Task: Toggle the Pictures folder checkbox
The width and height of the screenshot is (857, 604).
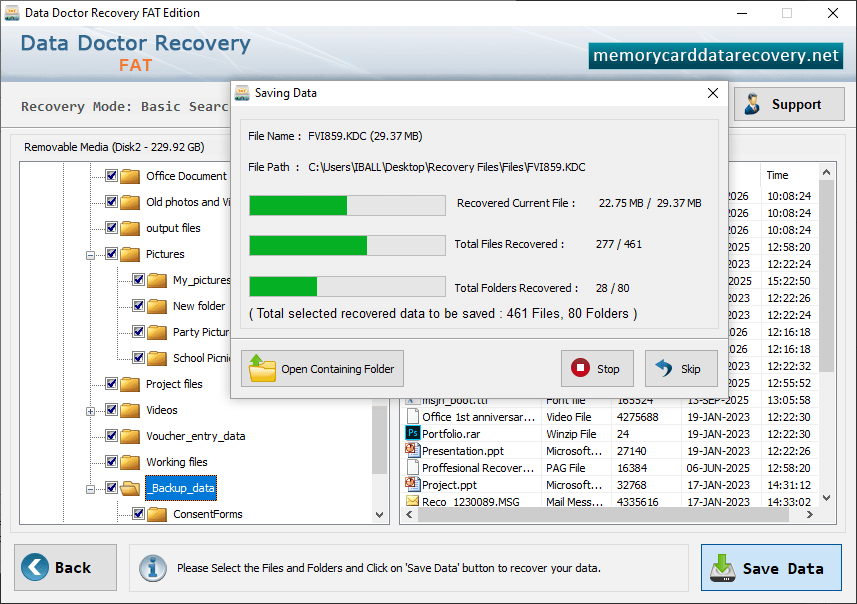Action: [111, 254]
